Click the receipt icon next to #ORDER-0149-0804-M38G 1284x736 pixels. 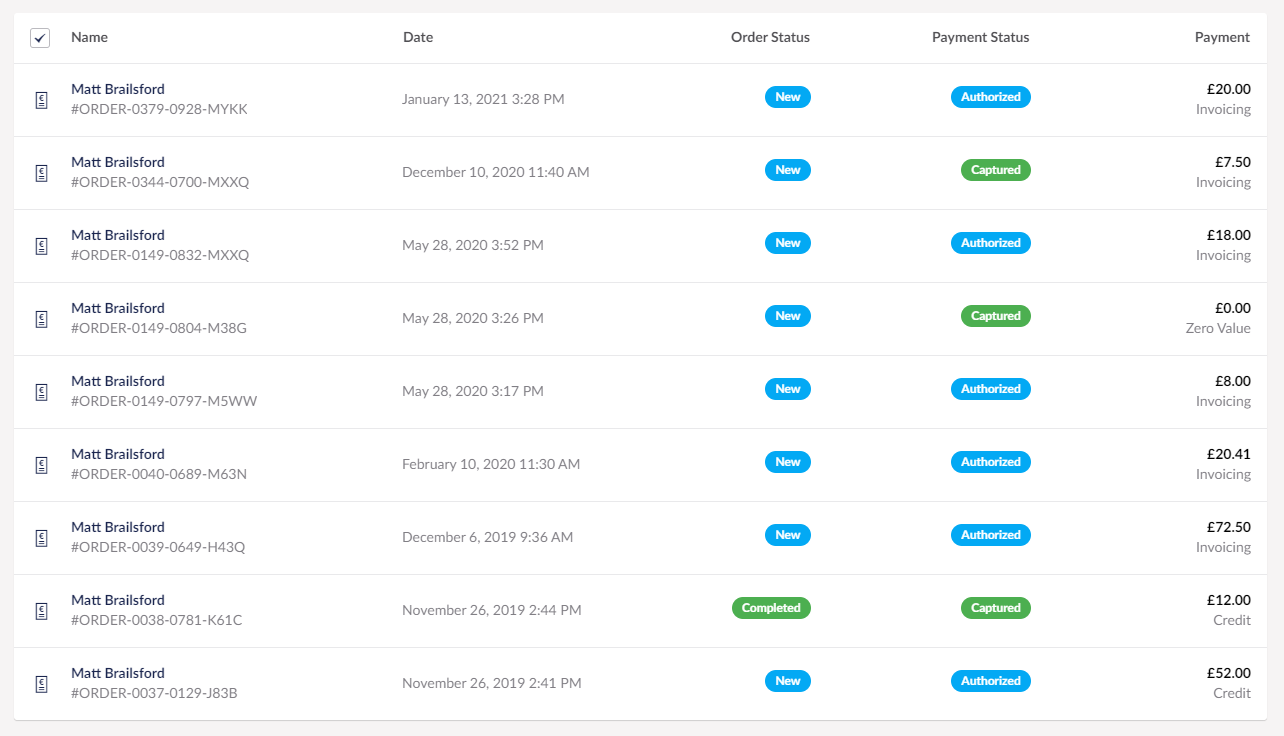tap(41, 318)
